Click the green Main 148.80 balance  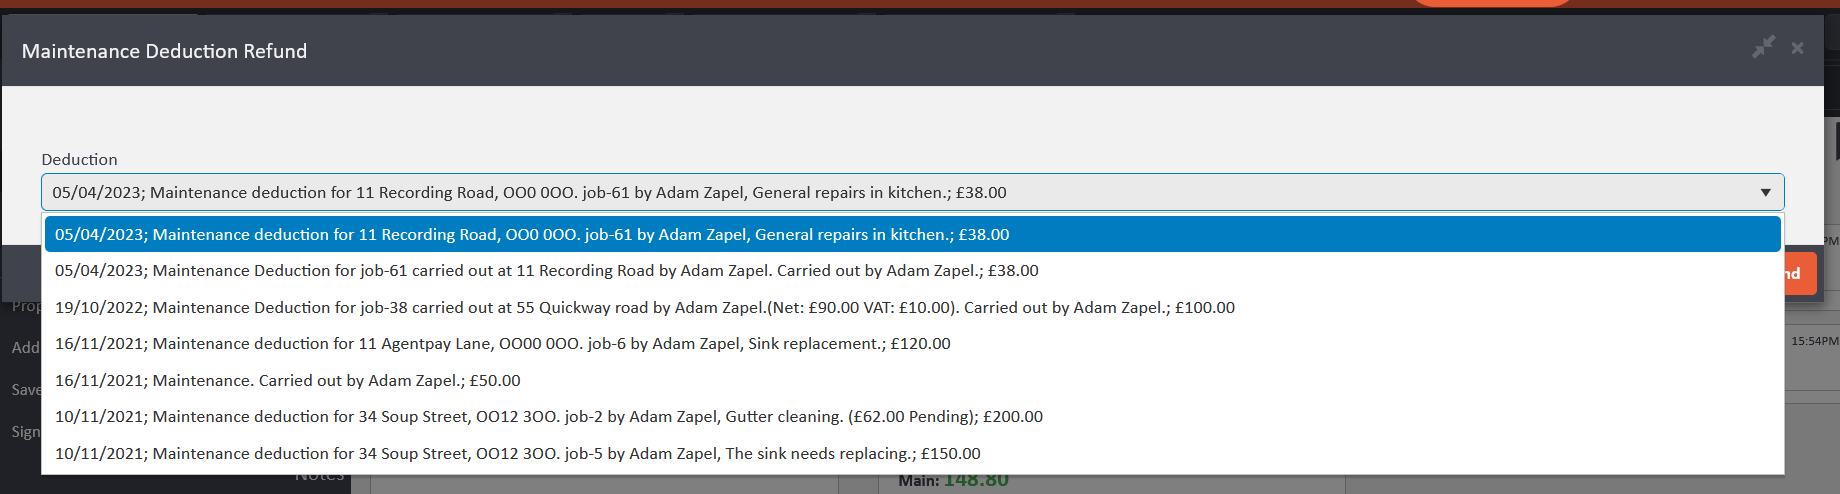(x=975, y=481)
